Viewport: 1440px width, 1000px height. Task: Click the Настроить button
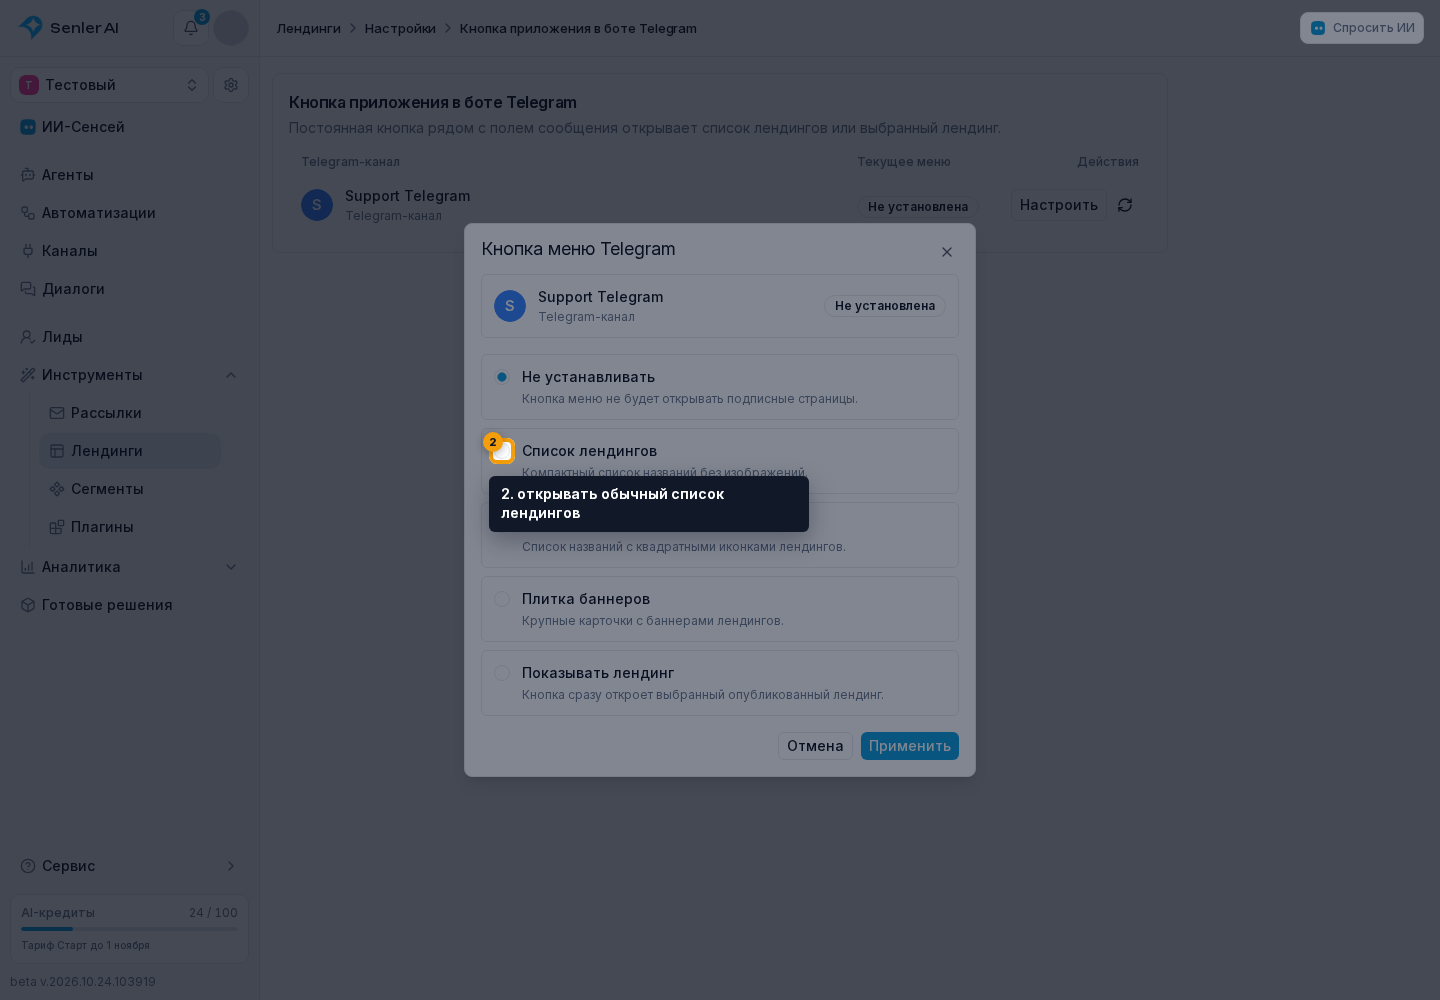[x=1059, y=205]
